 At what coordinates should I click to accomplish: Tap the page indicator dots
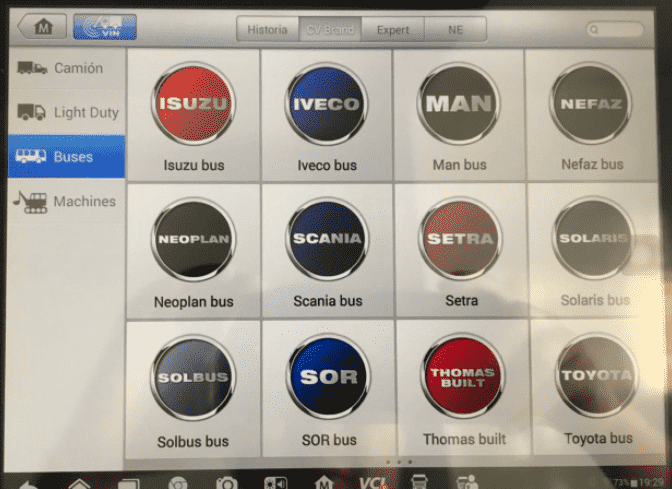pyautogui.click(x=399, y=462)
